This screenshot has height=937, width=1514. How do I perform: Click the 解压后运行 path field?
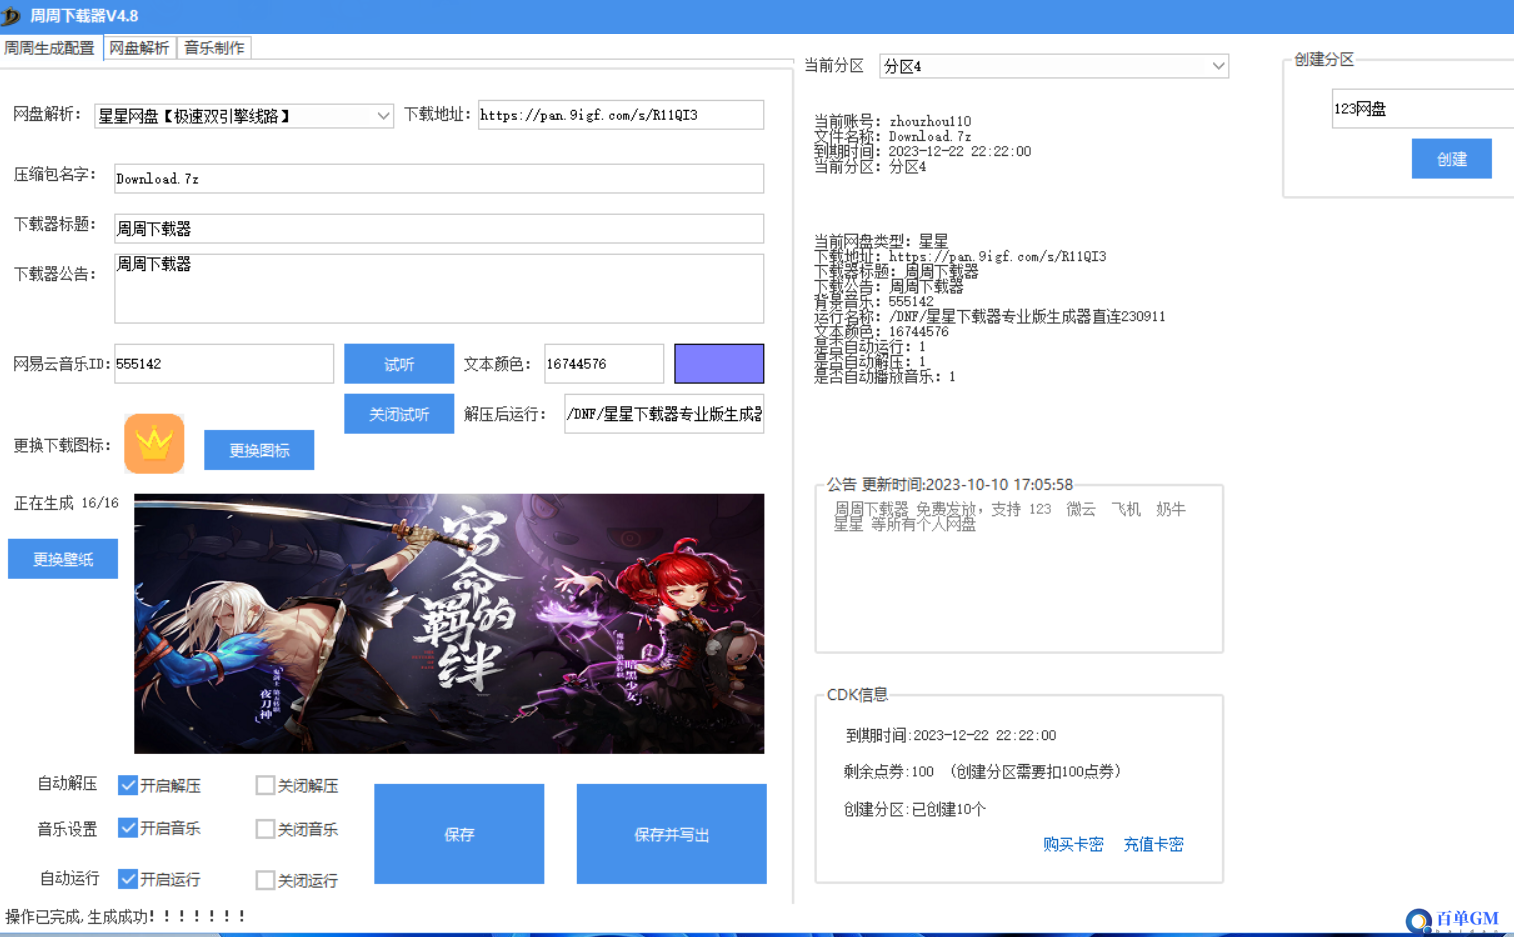click(x=664, y=414)
